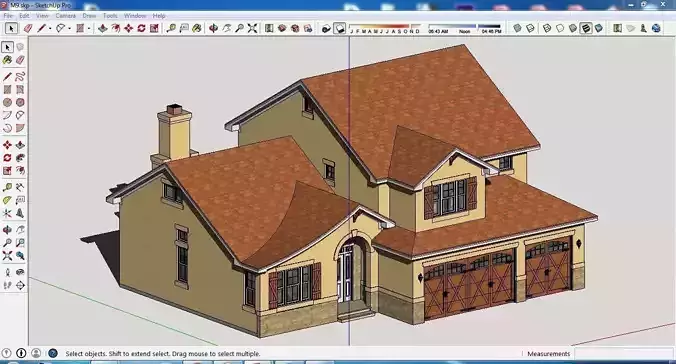Select the Scale tool in top toolbar
Image resolution: width=676 pixels, height=364 pixels.
pos(154,28)
